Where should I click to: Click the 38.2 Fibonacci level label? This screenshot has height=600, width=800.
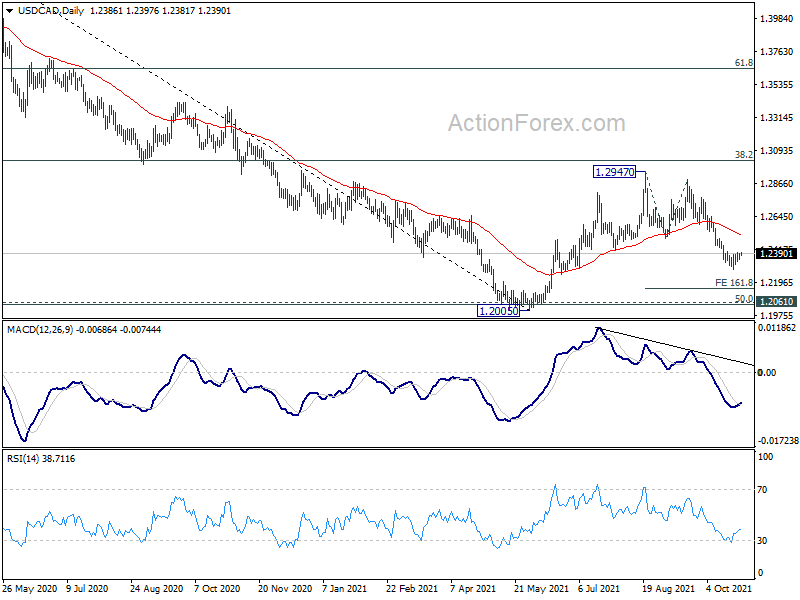click(742, 155)
